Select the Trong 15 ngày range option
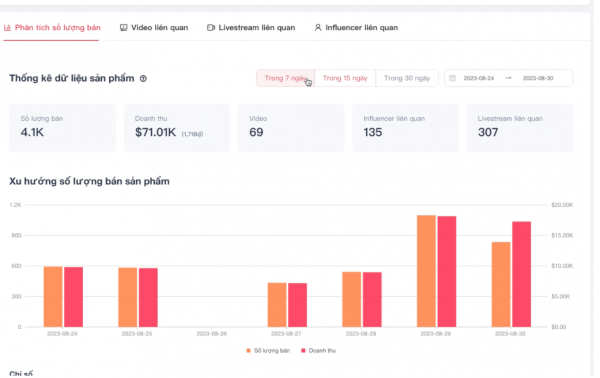This screenshot has width=600, height=378. click(345, 78)
